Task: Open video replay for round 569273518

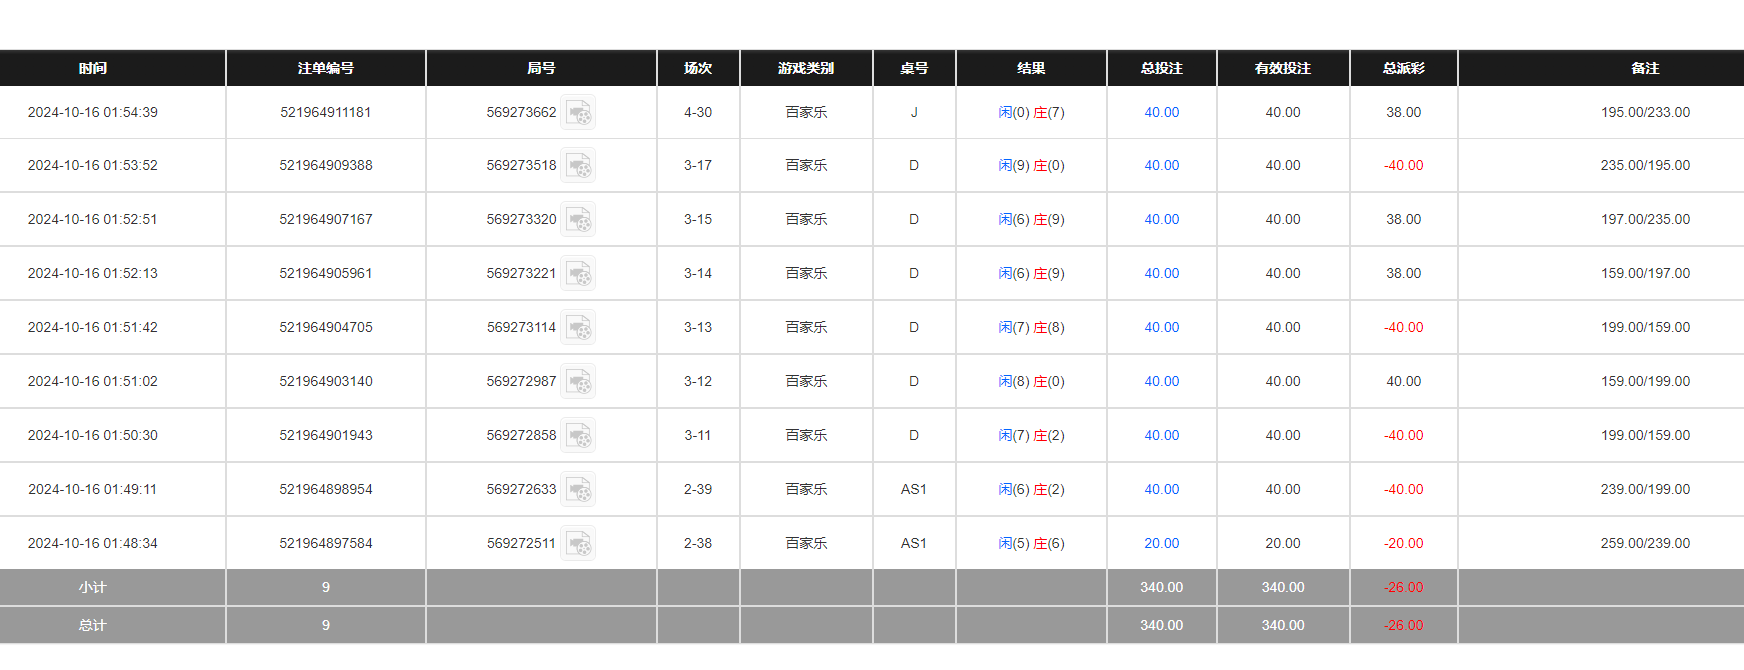Action: click(x=578, y=165)
